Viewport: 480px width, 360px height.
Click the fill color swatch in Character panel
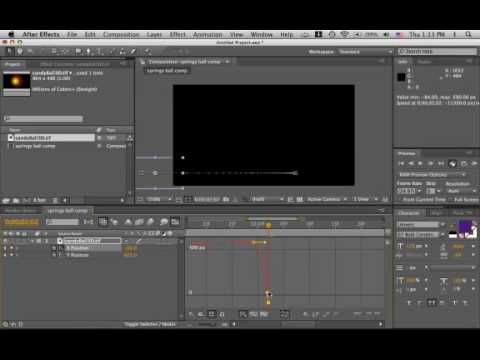click(465, 226)
